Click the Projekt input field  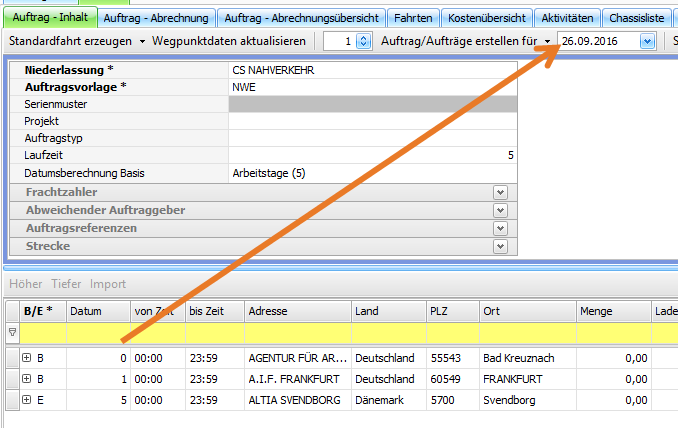[x=372, y=121]
